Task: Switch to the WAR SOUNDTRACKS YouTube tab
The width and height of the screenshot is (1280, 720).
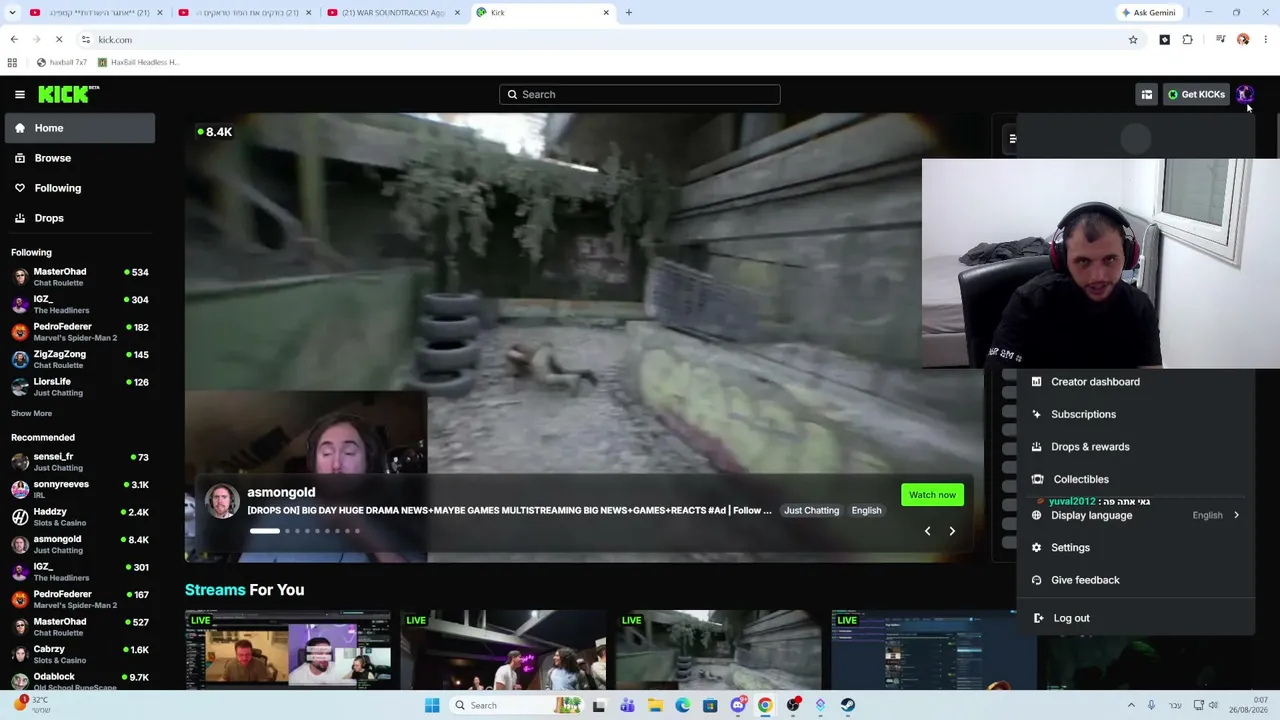Action: point(393,13)
